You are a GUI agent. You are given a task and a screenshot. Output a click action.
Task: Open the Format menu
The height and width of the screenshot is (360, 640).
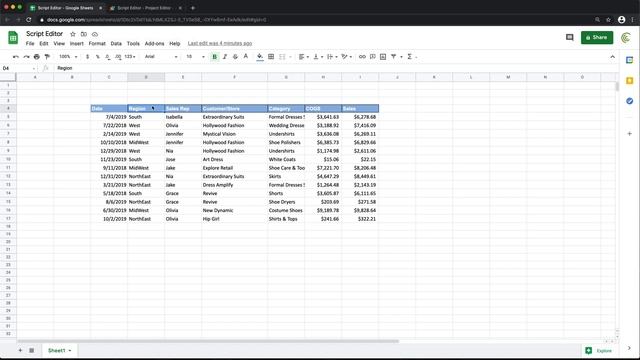pos(97,43)
